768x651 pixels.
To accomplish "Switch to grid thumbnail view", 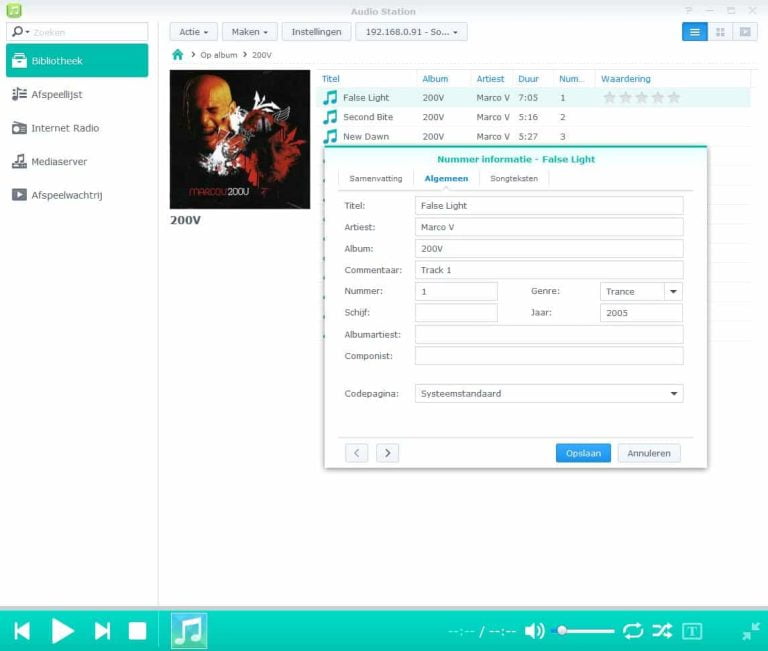I will point(720,32).
